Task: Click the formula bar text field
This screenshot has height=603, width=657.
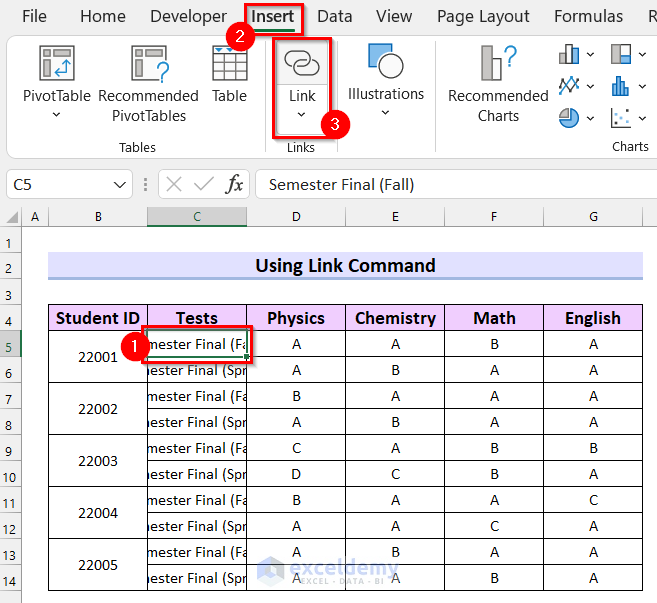Action: pos(450,184)
